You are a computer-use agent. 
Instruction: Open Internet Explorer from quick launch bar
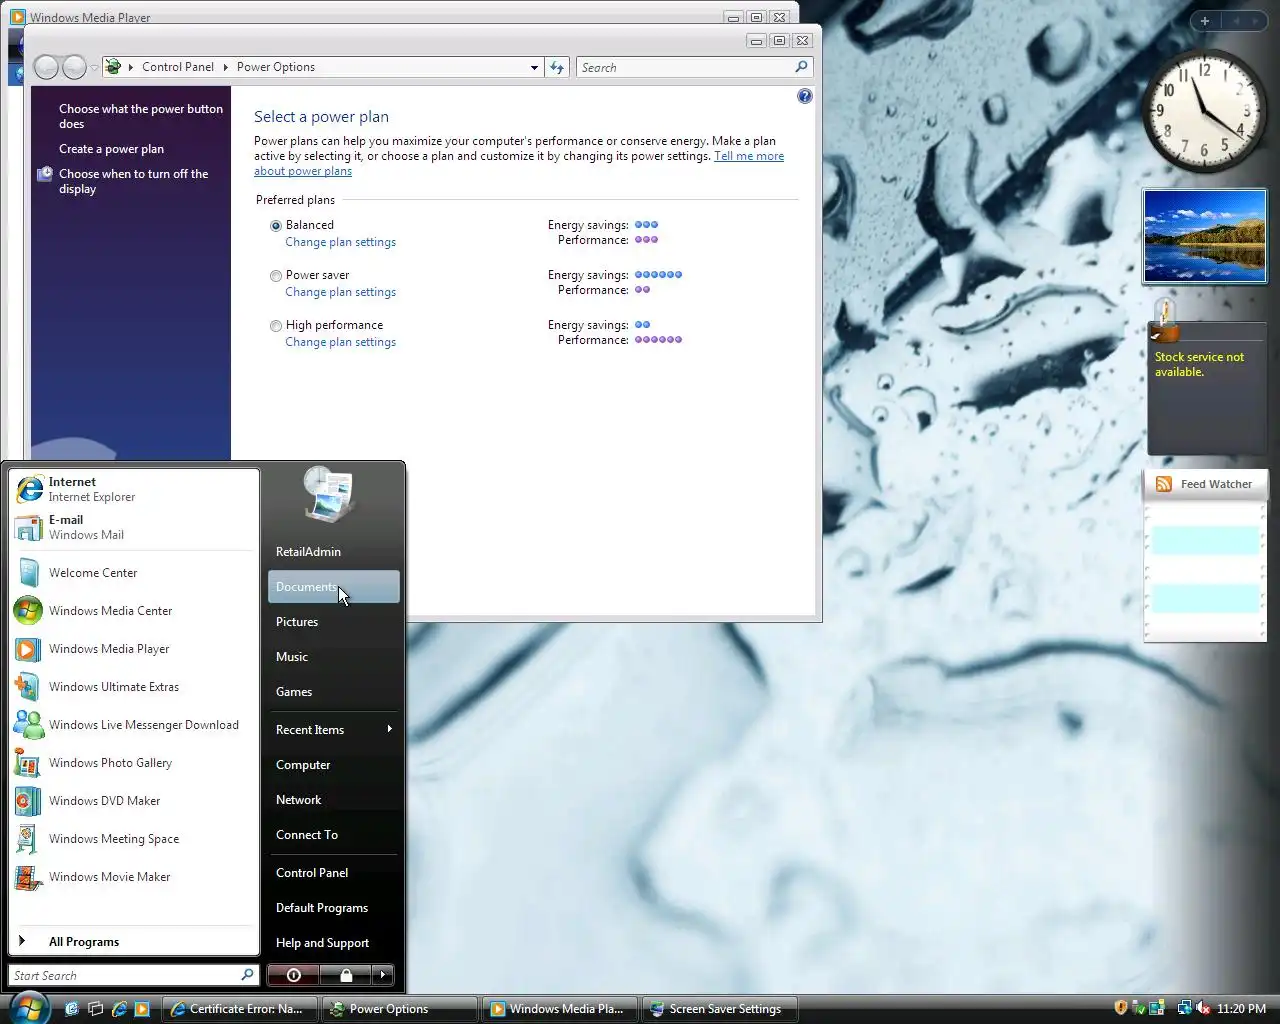coord(119,1009)
